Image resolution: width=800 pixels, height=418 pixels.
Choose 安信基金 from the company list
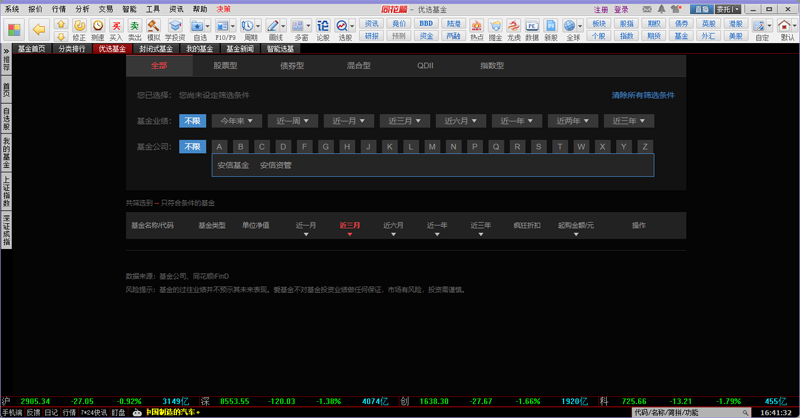point(233,165)
